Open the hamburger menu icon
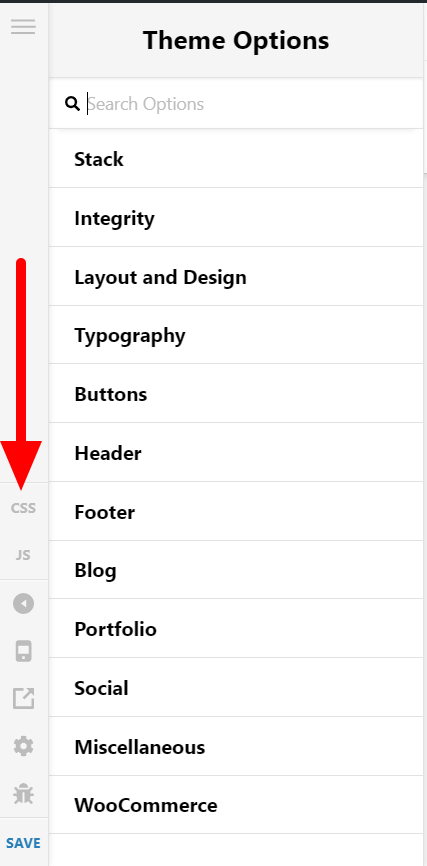 coord(23,27)
